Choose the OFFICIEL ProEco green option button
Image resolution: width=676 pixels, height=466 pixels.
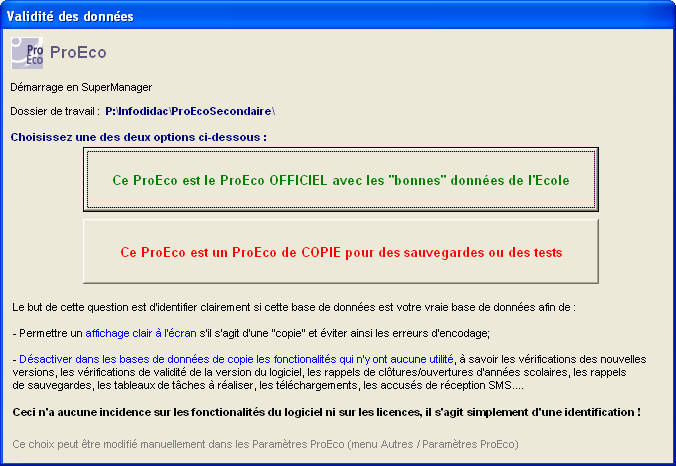[x=341, y=179]
